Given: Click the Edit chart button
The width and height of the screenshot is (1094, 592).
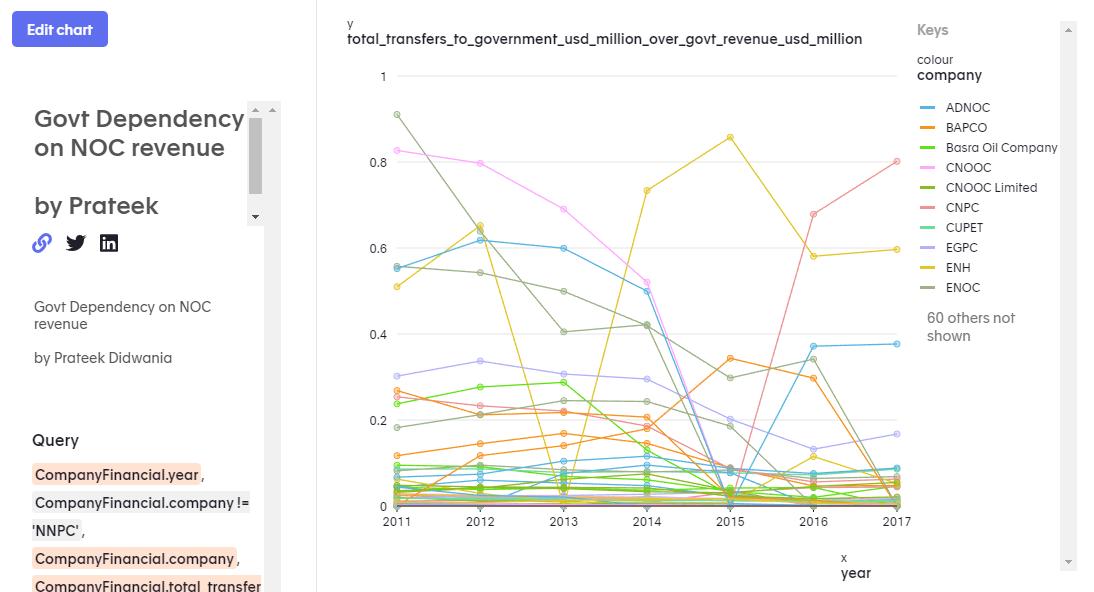Looking at the screenshot, I should tap(60, 29).
